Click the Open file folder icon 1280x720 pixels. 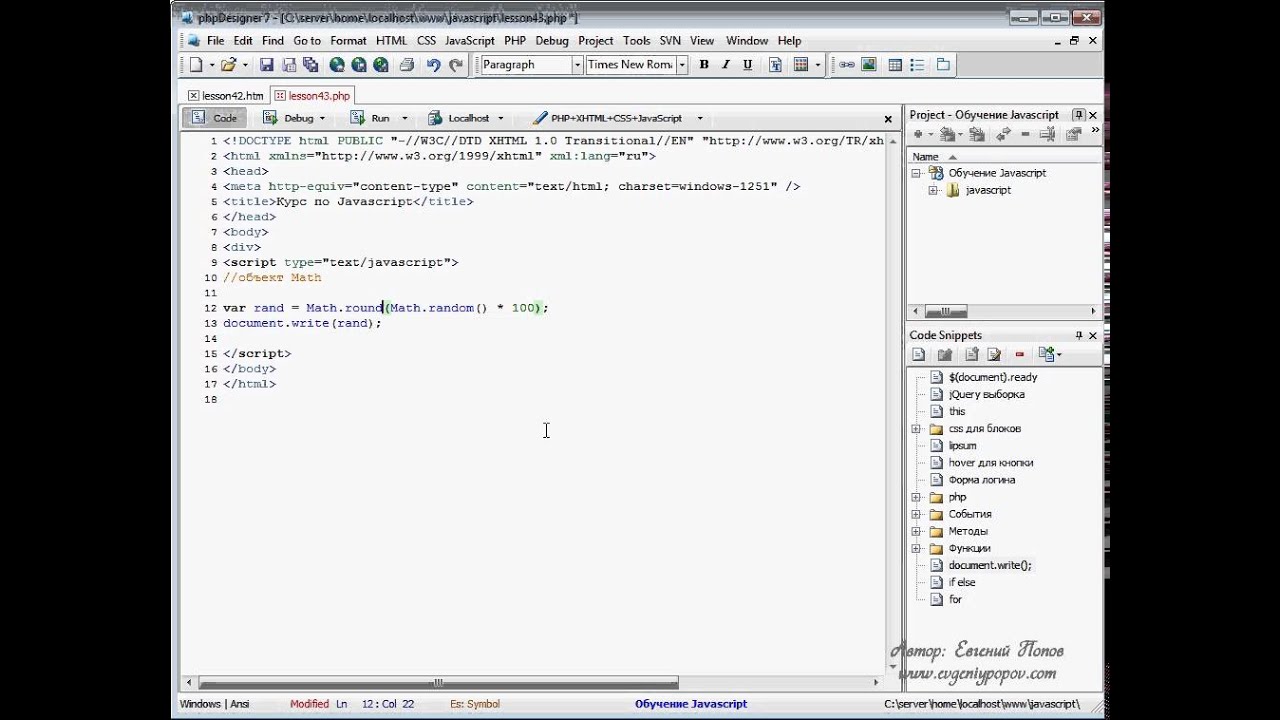[x=228, y=65]
